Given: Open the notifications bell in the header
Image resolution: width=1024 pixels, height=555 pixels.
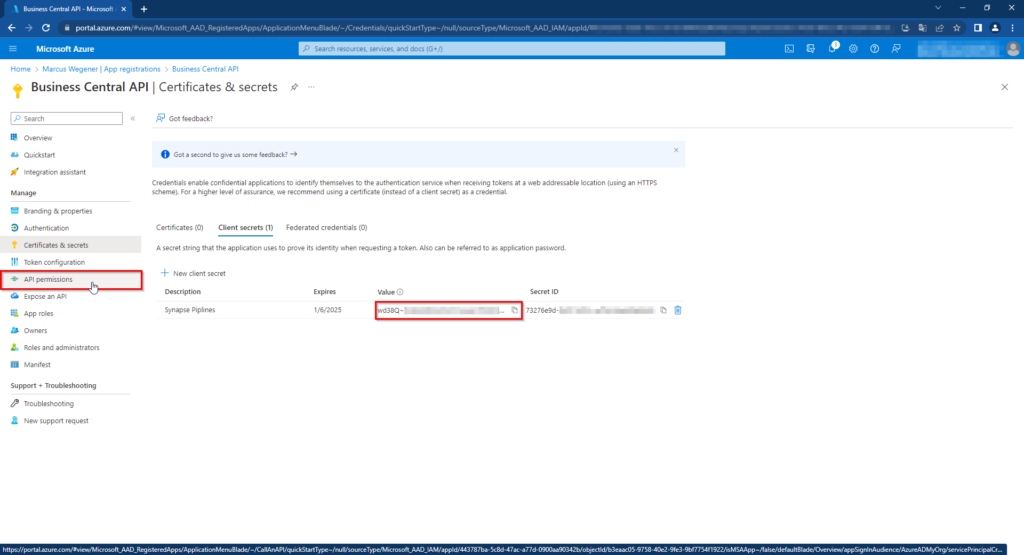Looking at the screenshot, I should 832,48.
